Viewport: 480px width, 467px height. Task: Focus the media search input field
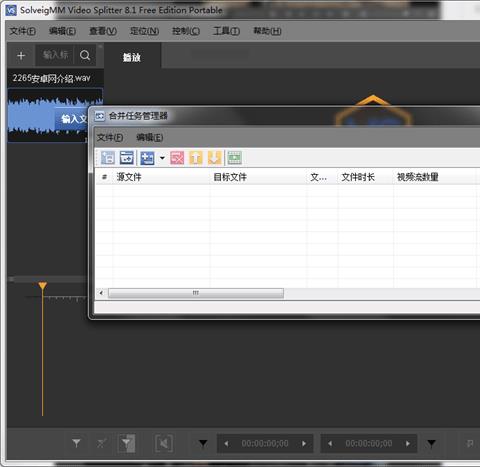point(55,55)
